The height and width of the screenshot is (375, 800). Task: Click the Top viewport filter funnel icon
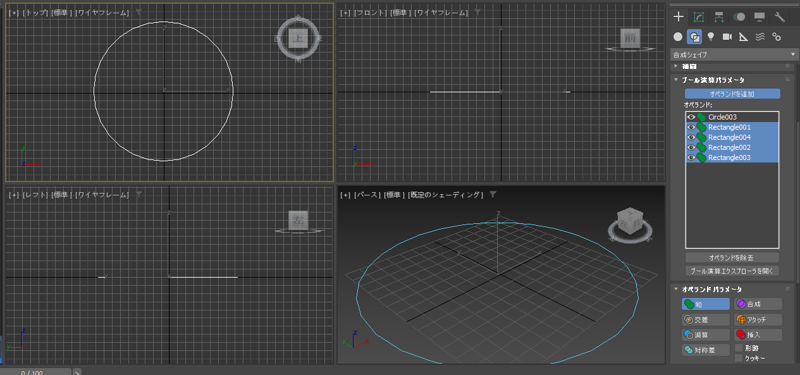139,12
